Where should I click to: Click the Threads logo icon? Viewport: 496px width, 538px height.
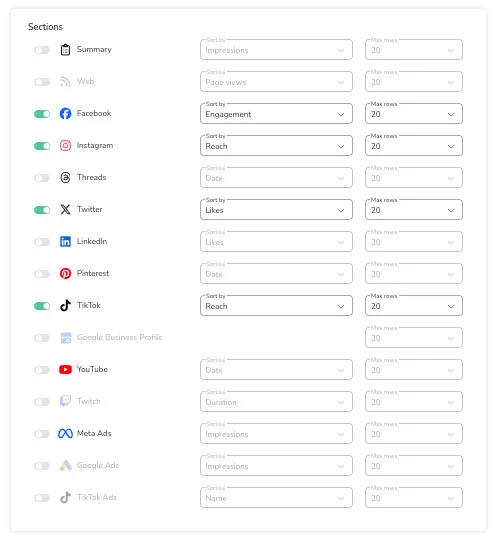click(65, 177)
